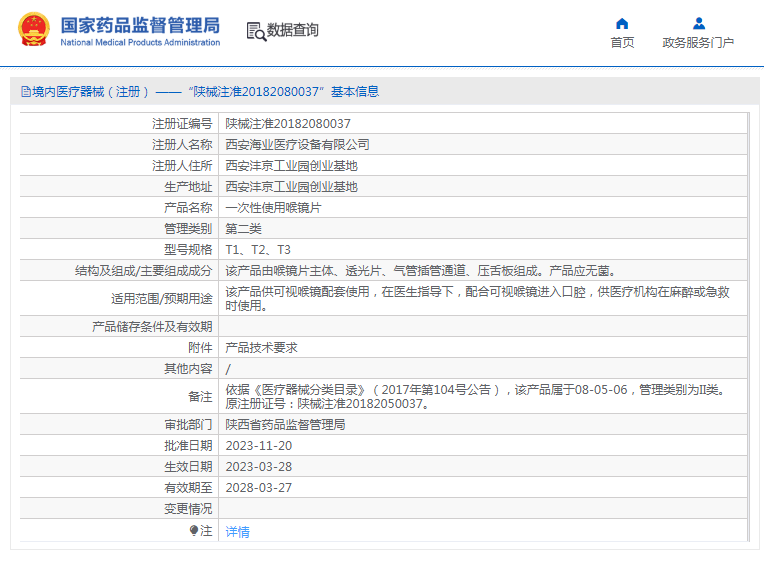Click the 型号规格 label
The height and width of the screenshot is (563, 764).
point(188,250)
